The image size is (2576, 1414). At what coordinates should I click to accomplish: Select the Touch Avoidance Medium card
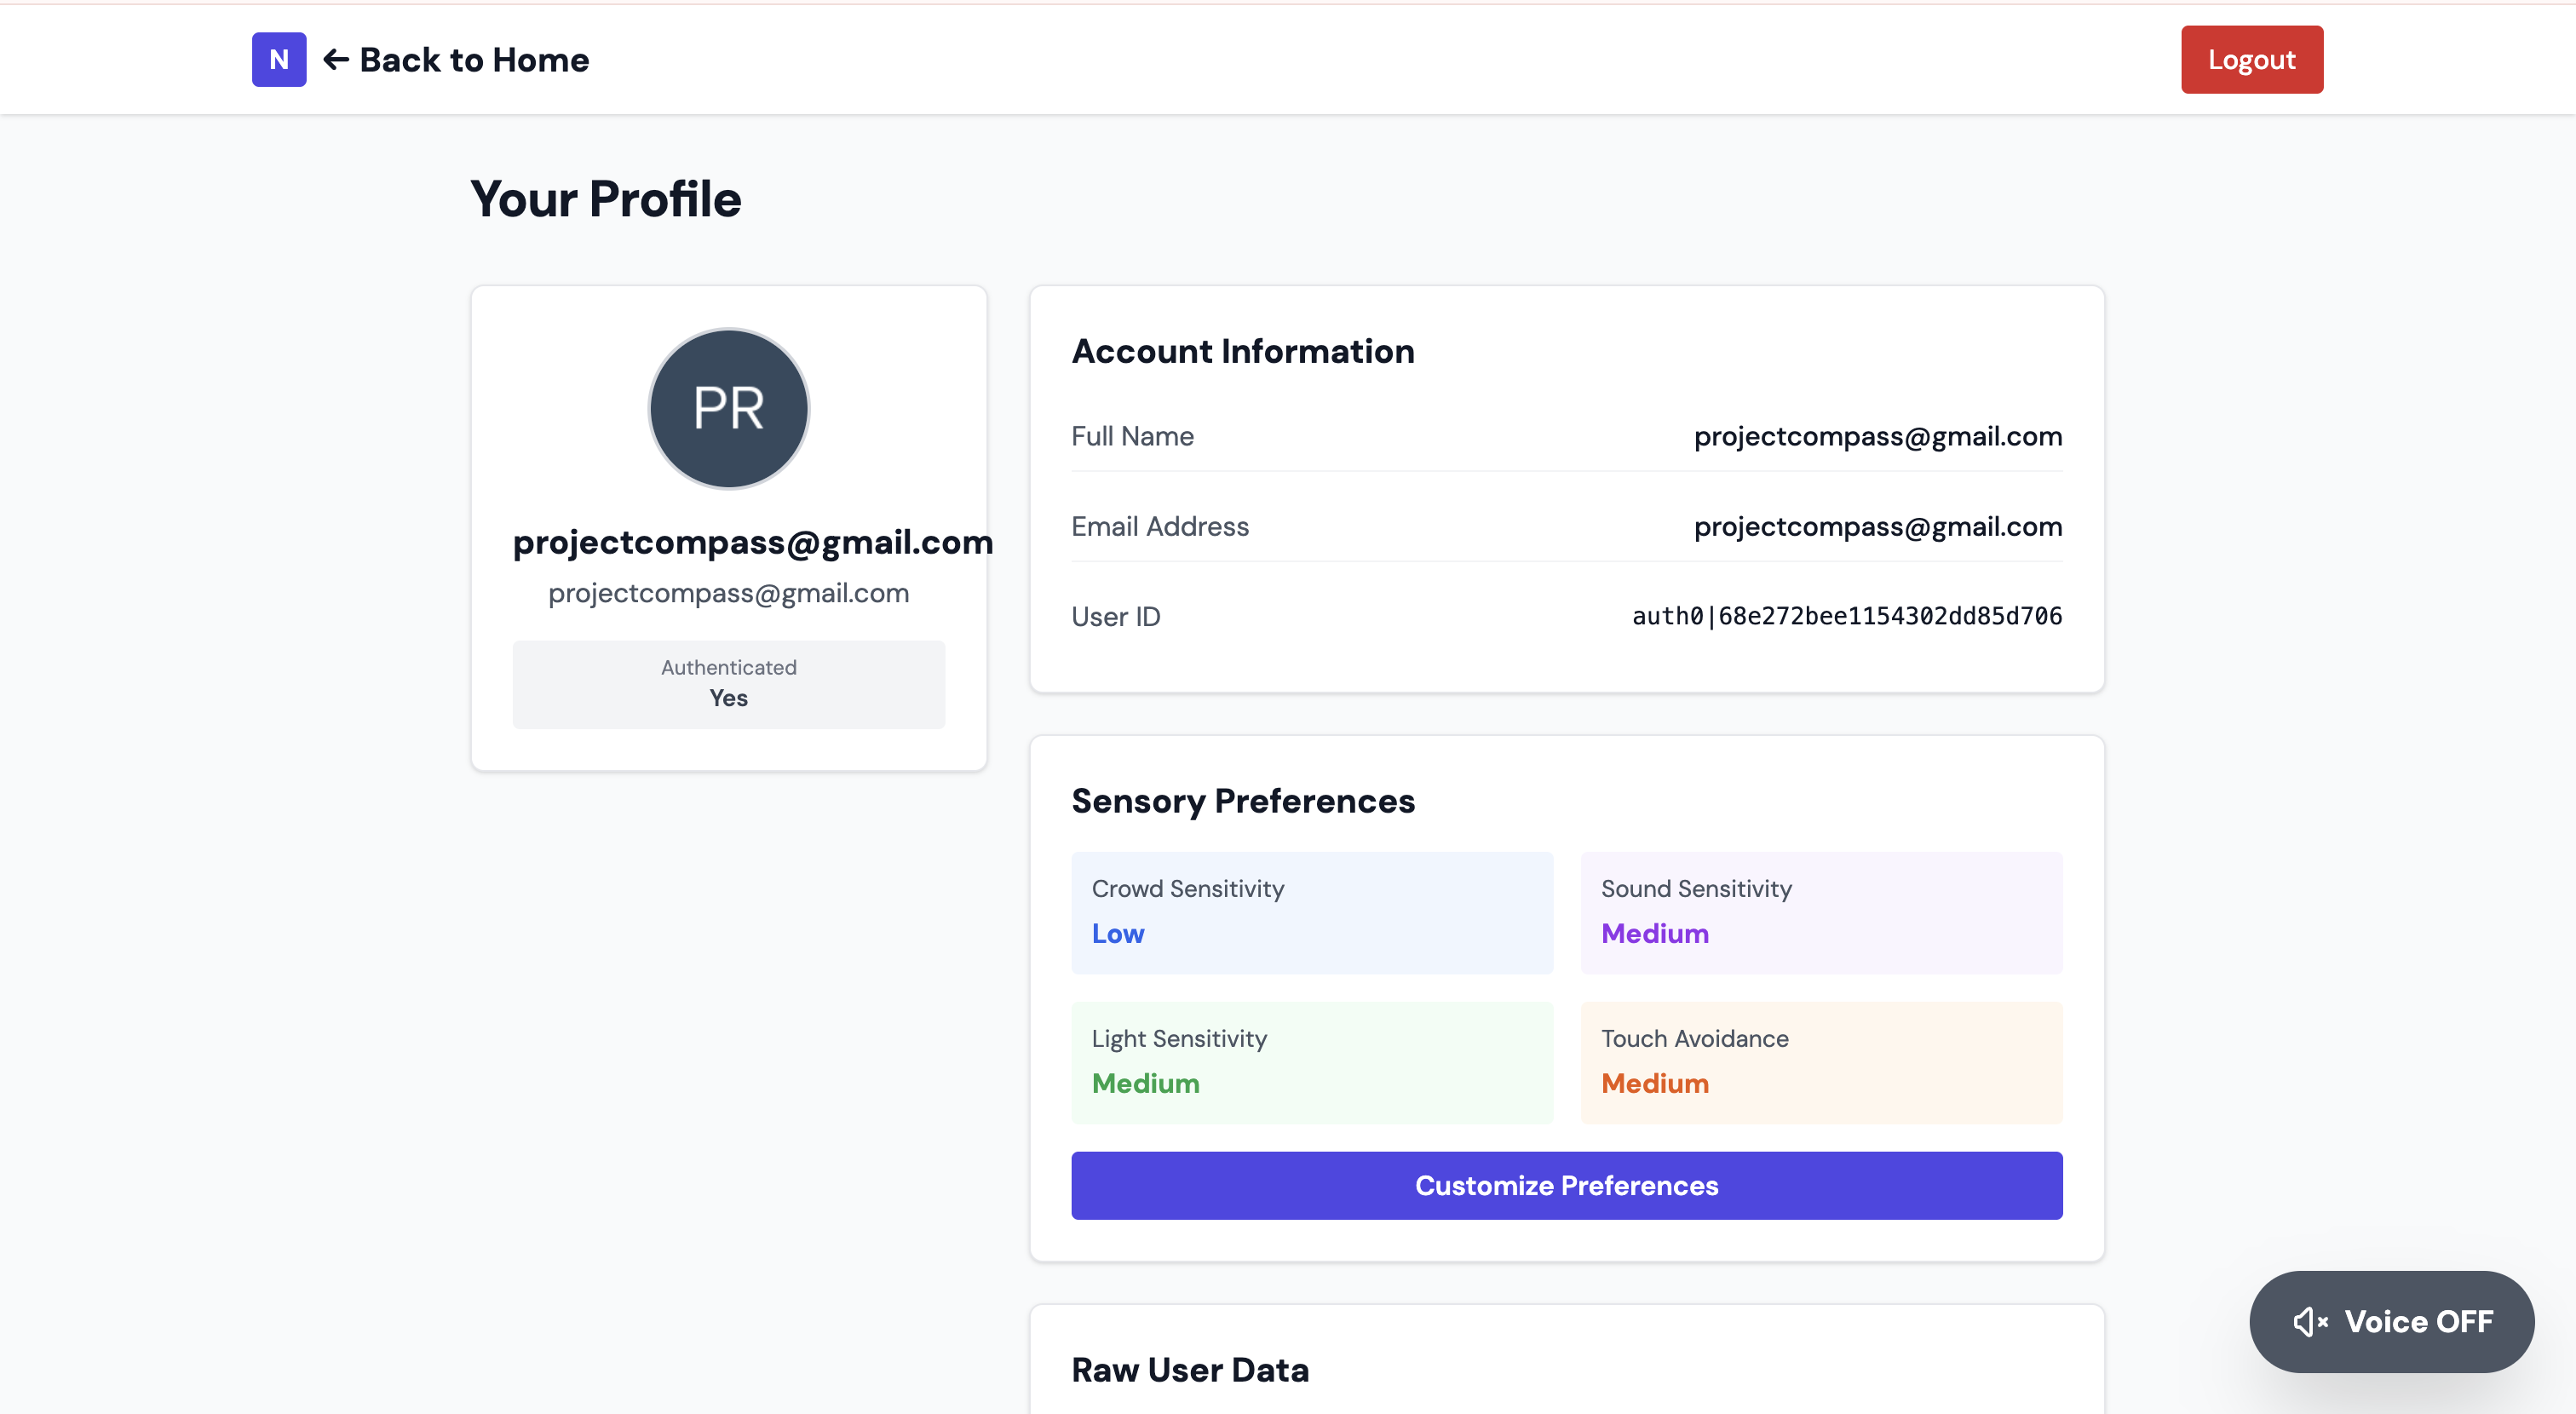[x=1820, y=1062]
